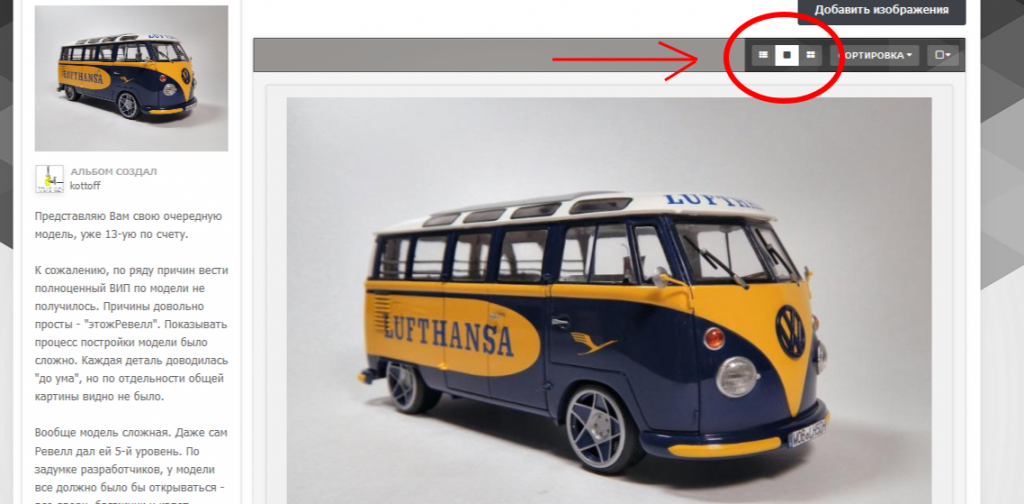Viewport: 1024px width, 504px height.
Task: Open the kottoff profile link
Action: pyautogui.click(x=85, y=185)
